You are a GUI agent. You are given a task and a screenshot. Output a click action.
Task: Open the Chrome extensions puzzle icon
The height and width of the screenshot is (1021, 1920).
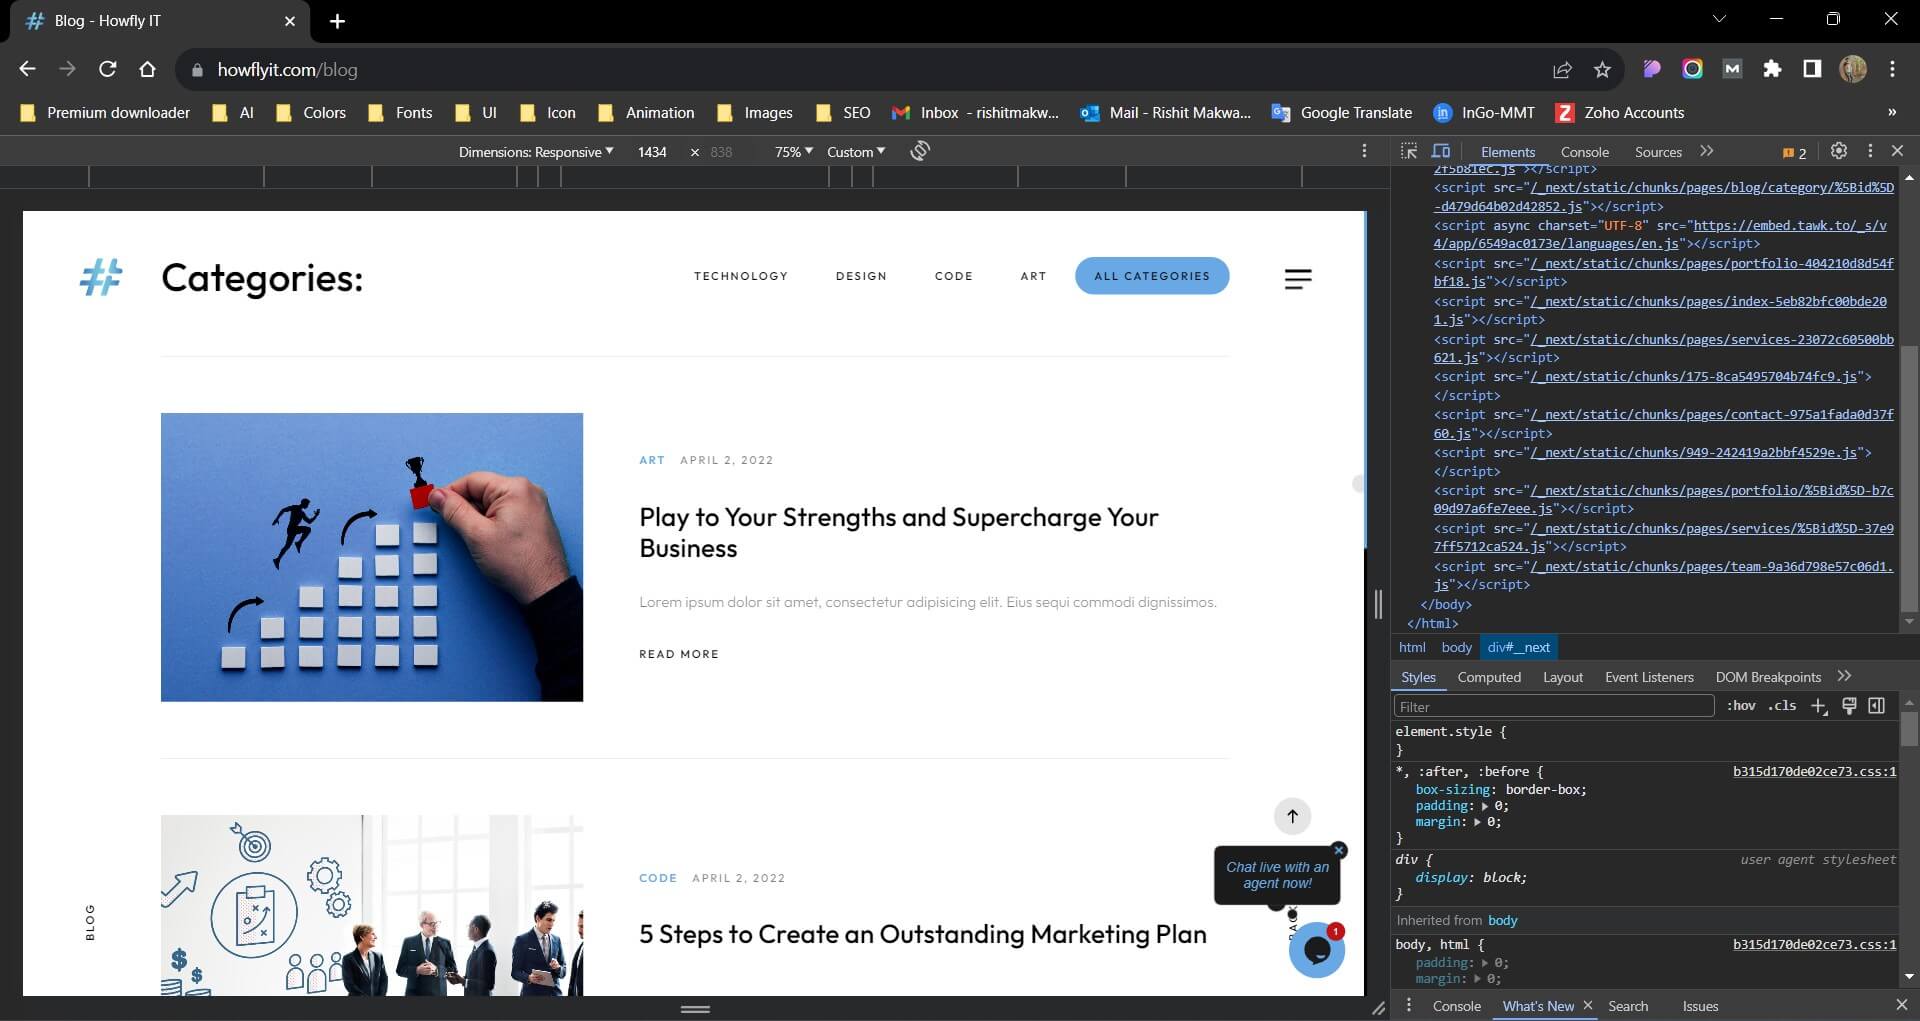click(1772, 69)
